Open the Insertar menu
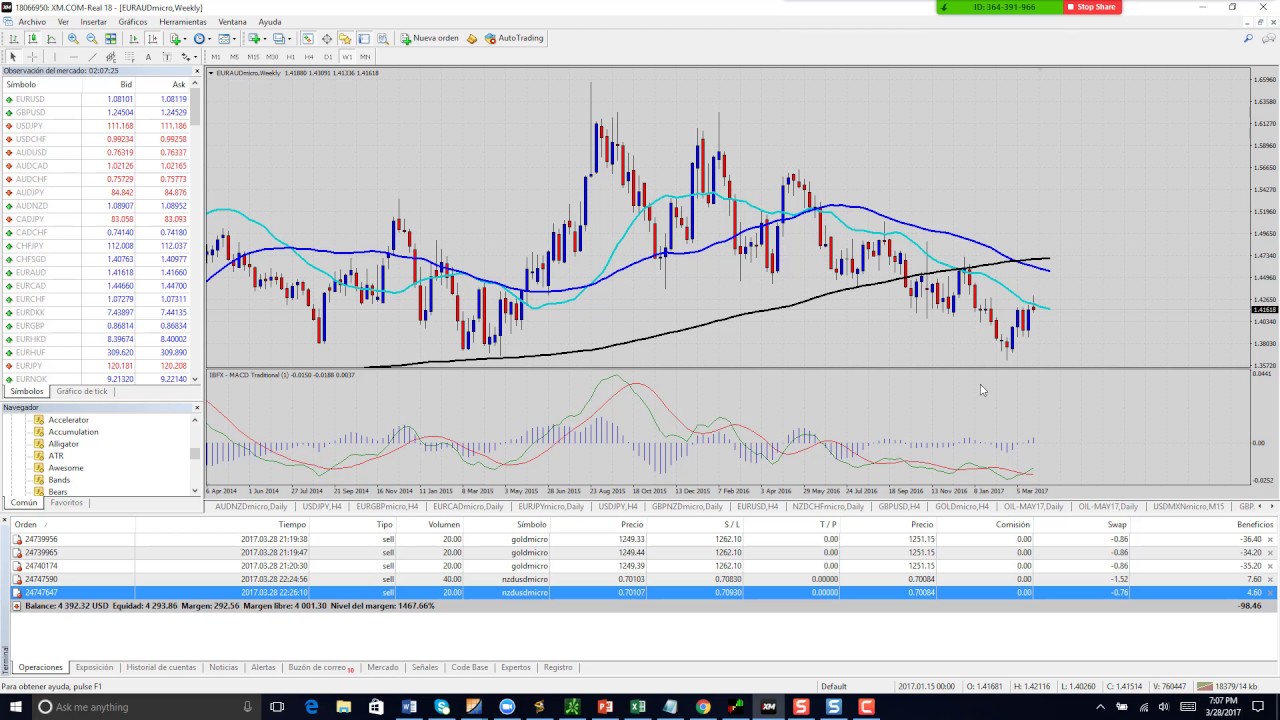 click(93, 22)
